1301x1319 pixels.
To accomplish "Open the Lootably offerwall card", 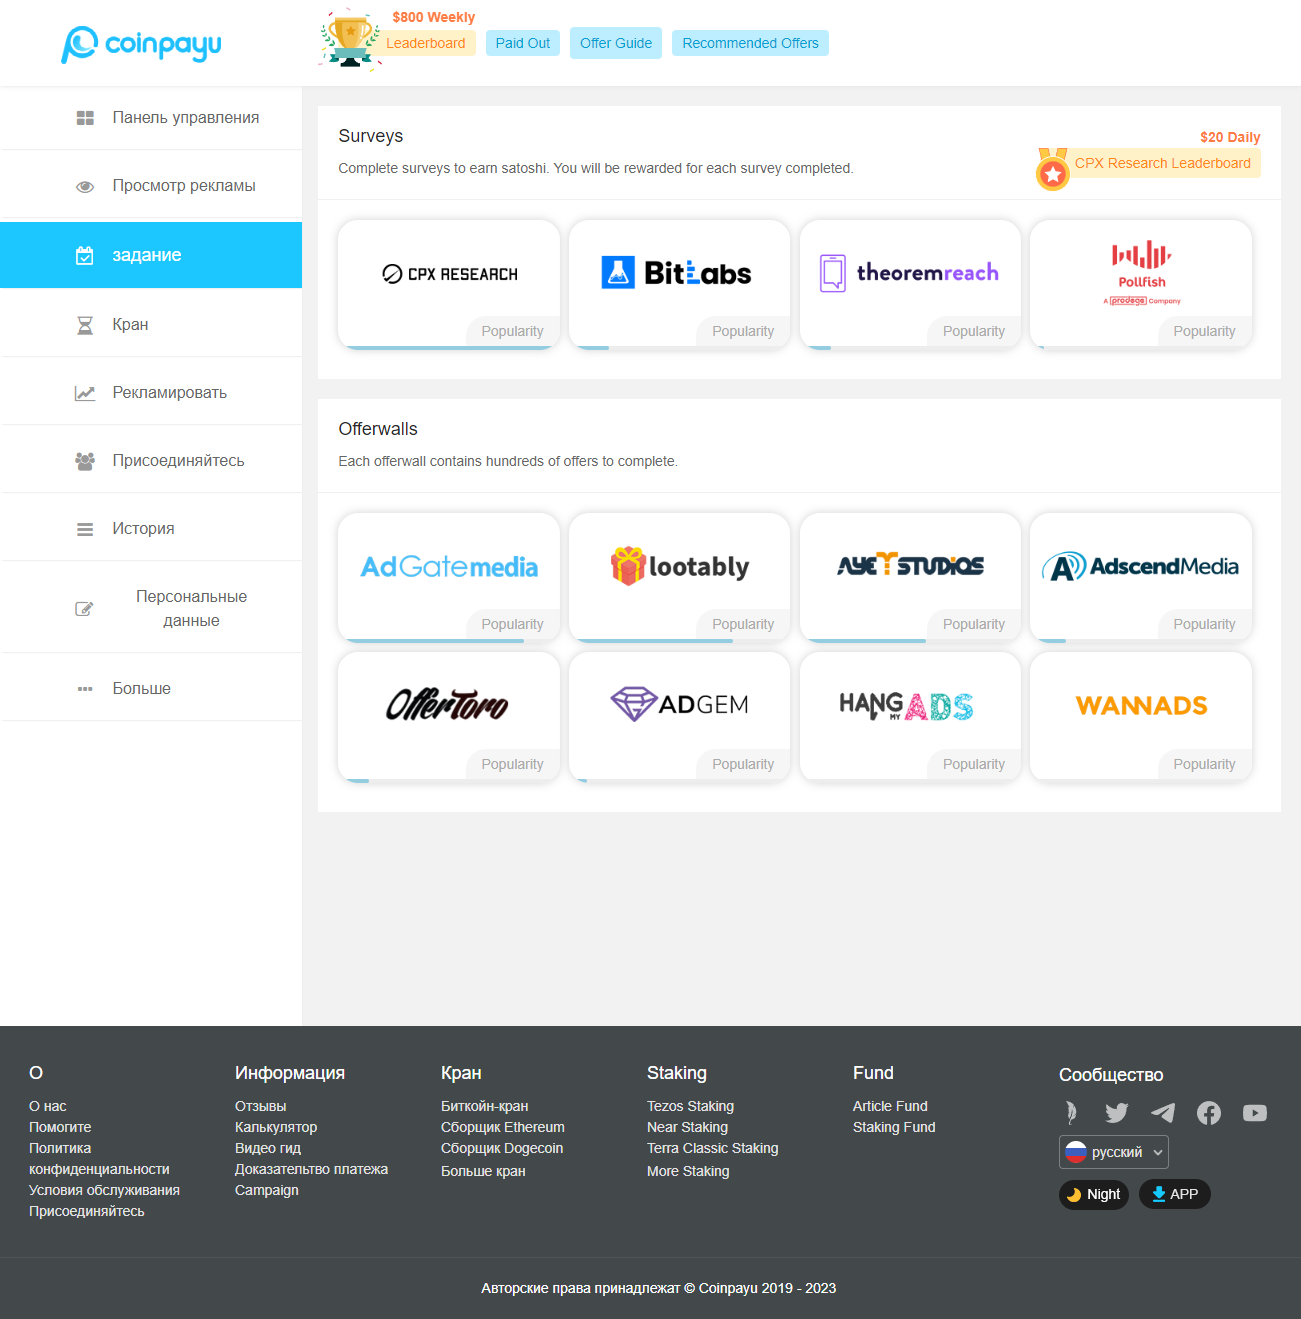I will coord(680,577).
